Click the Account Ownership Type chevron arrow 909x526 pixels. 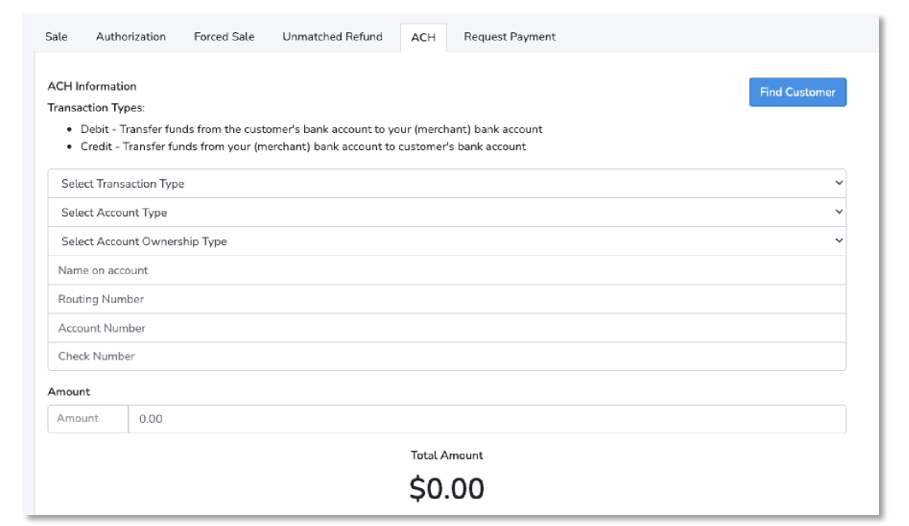coord(838,241)
